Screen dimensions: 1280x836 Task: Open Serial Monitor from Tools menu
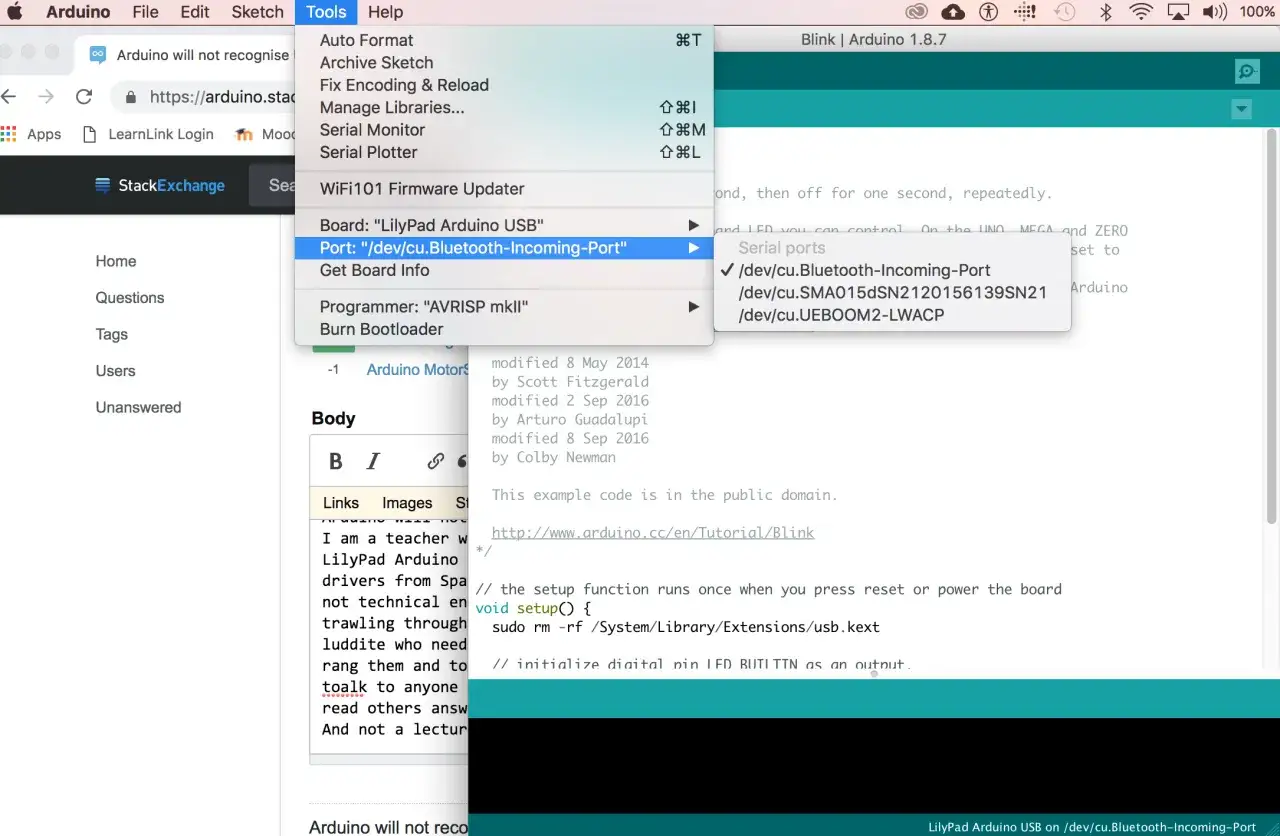pos(504,130)
